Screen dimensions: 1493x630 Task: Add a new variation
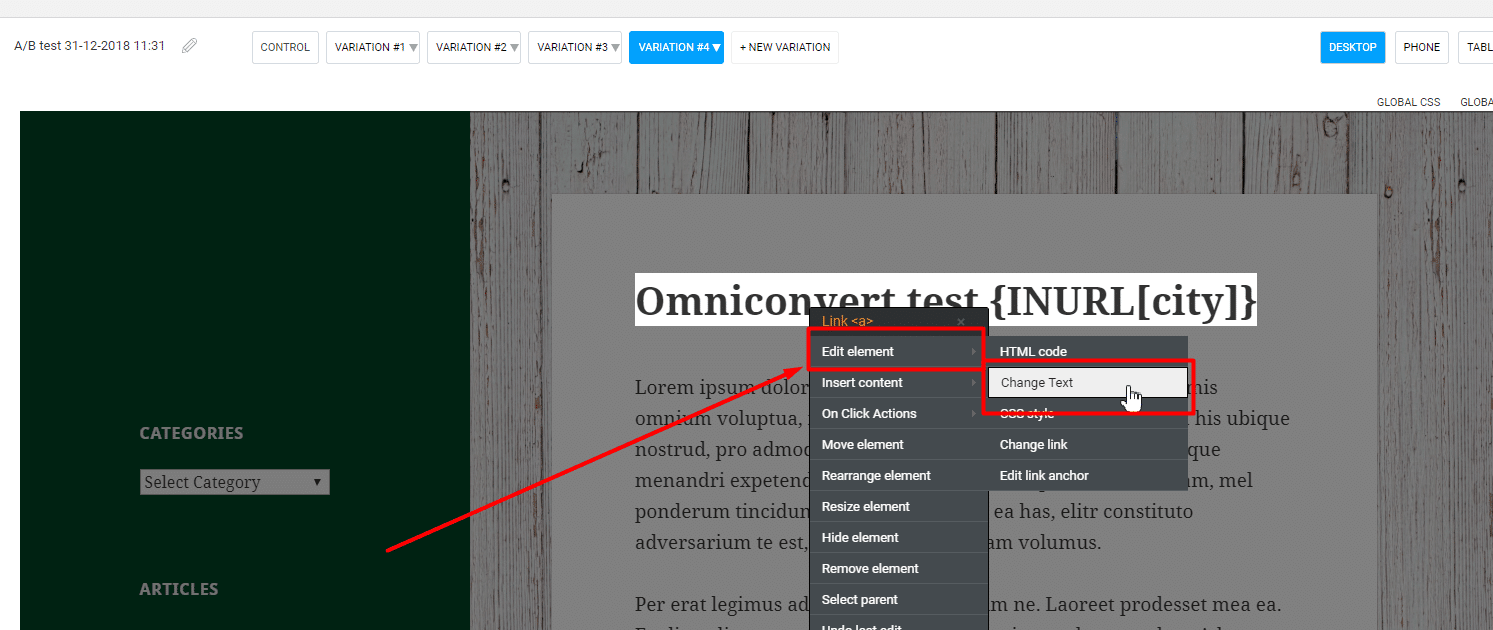tap(785, 47)
